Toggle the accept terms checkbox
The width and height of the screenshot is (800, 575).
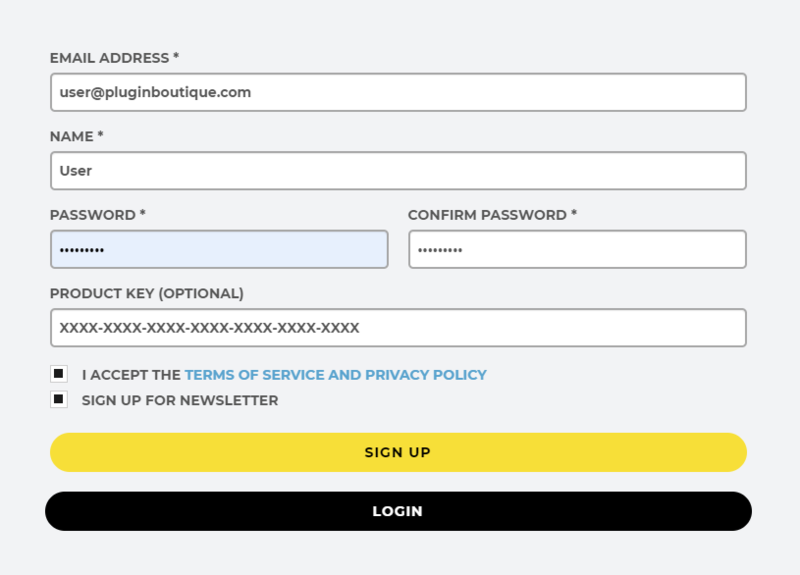[x=59, y=374]
